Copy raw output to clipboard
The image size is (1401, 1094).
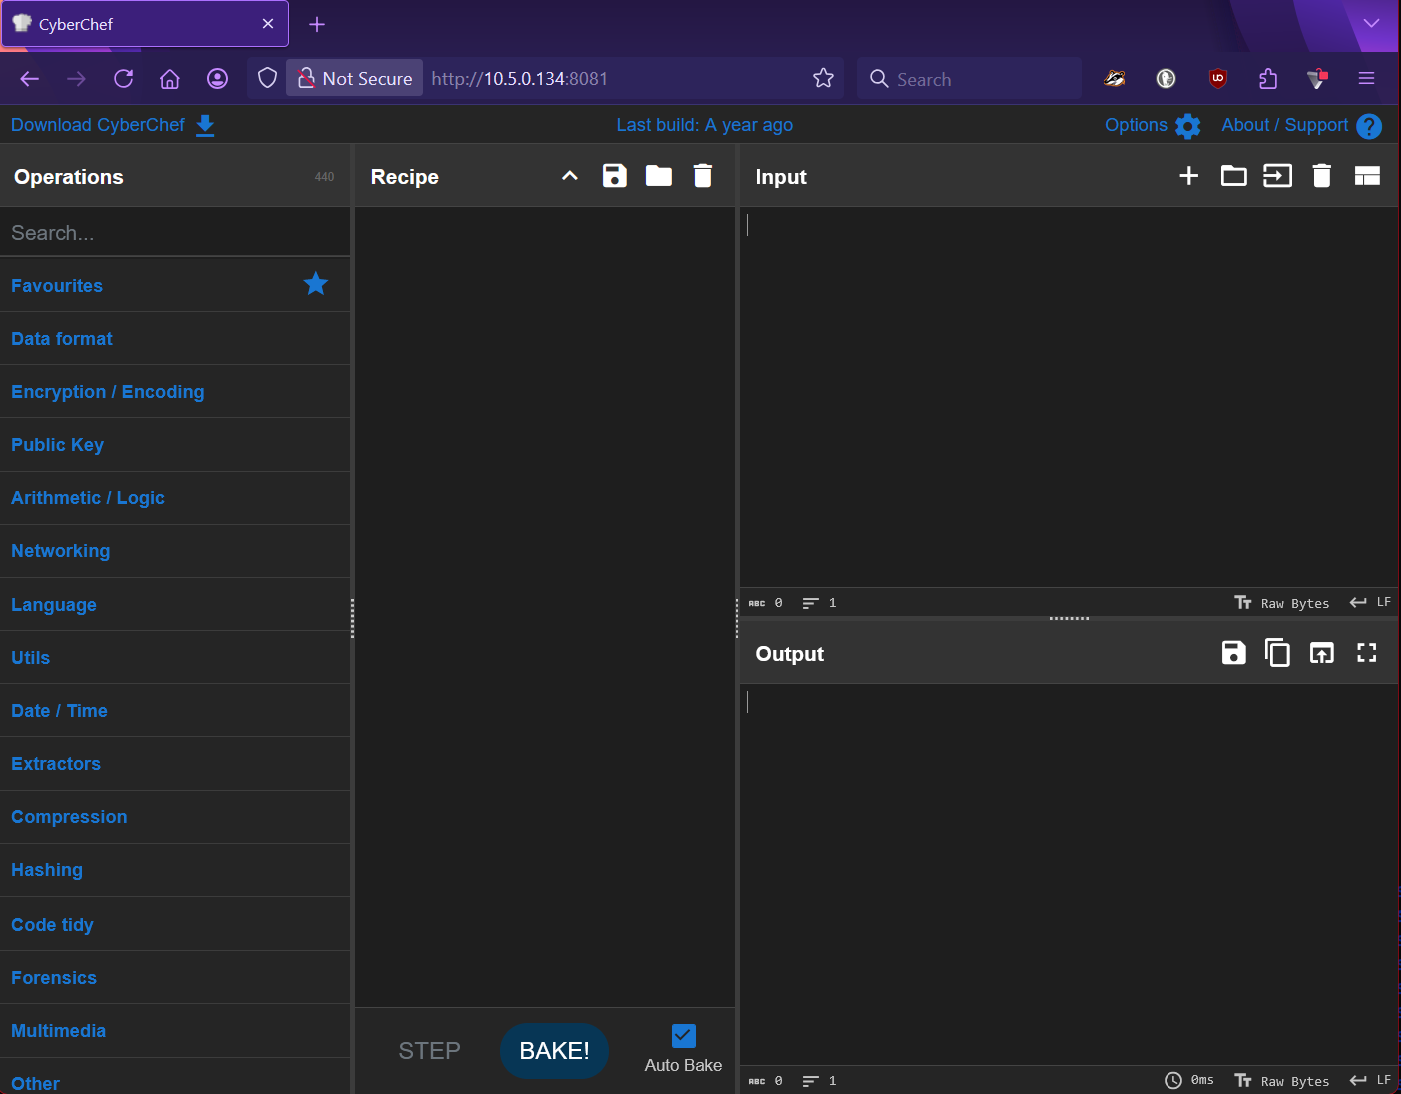(1277, 653)
